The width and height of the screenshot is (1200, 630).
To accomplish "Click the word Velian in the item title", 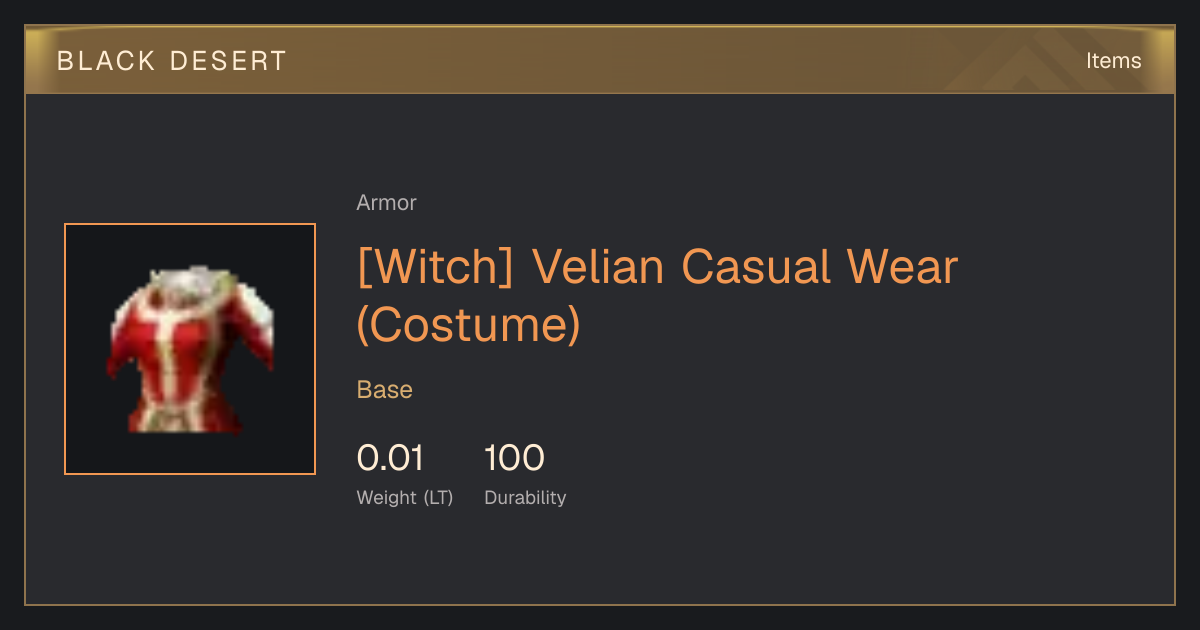I will 597,268.
